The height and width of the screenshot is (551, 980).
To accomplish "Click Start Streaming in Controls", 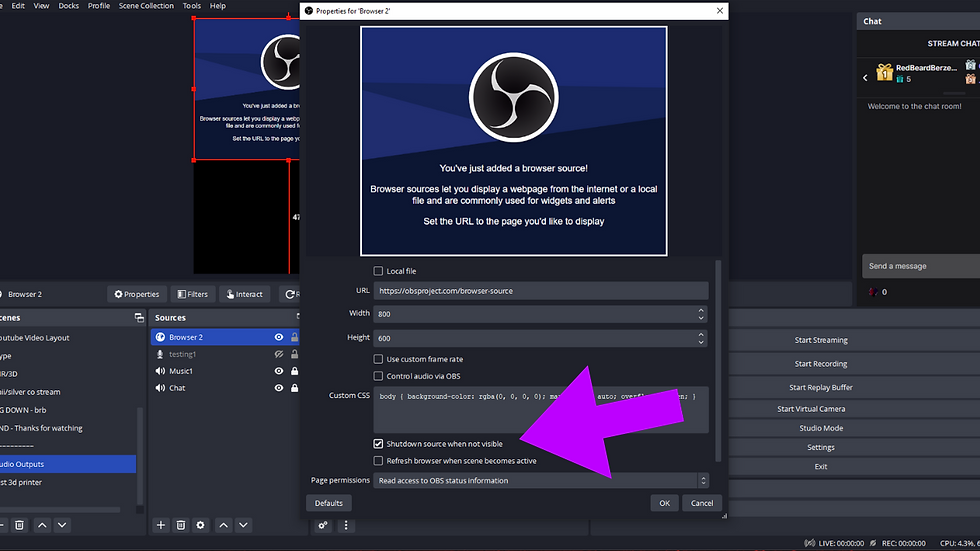I will click(821, 340).
